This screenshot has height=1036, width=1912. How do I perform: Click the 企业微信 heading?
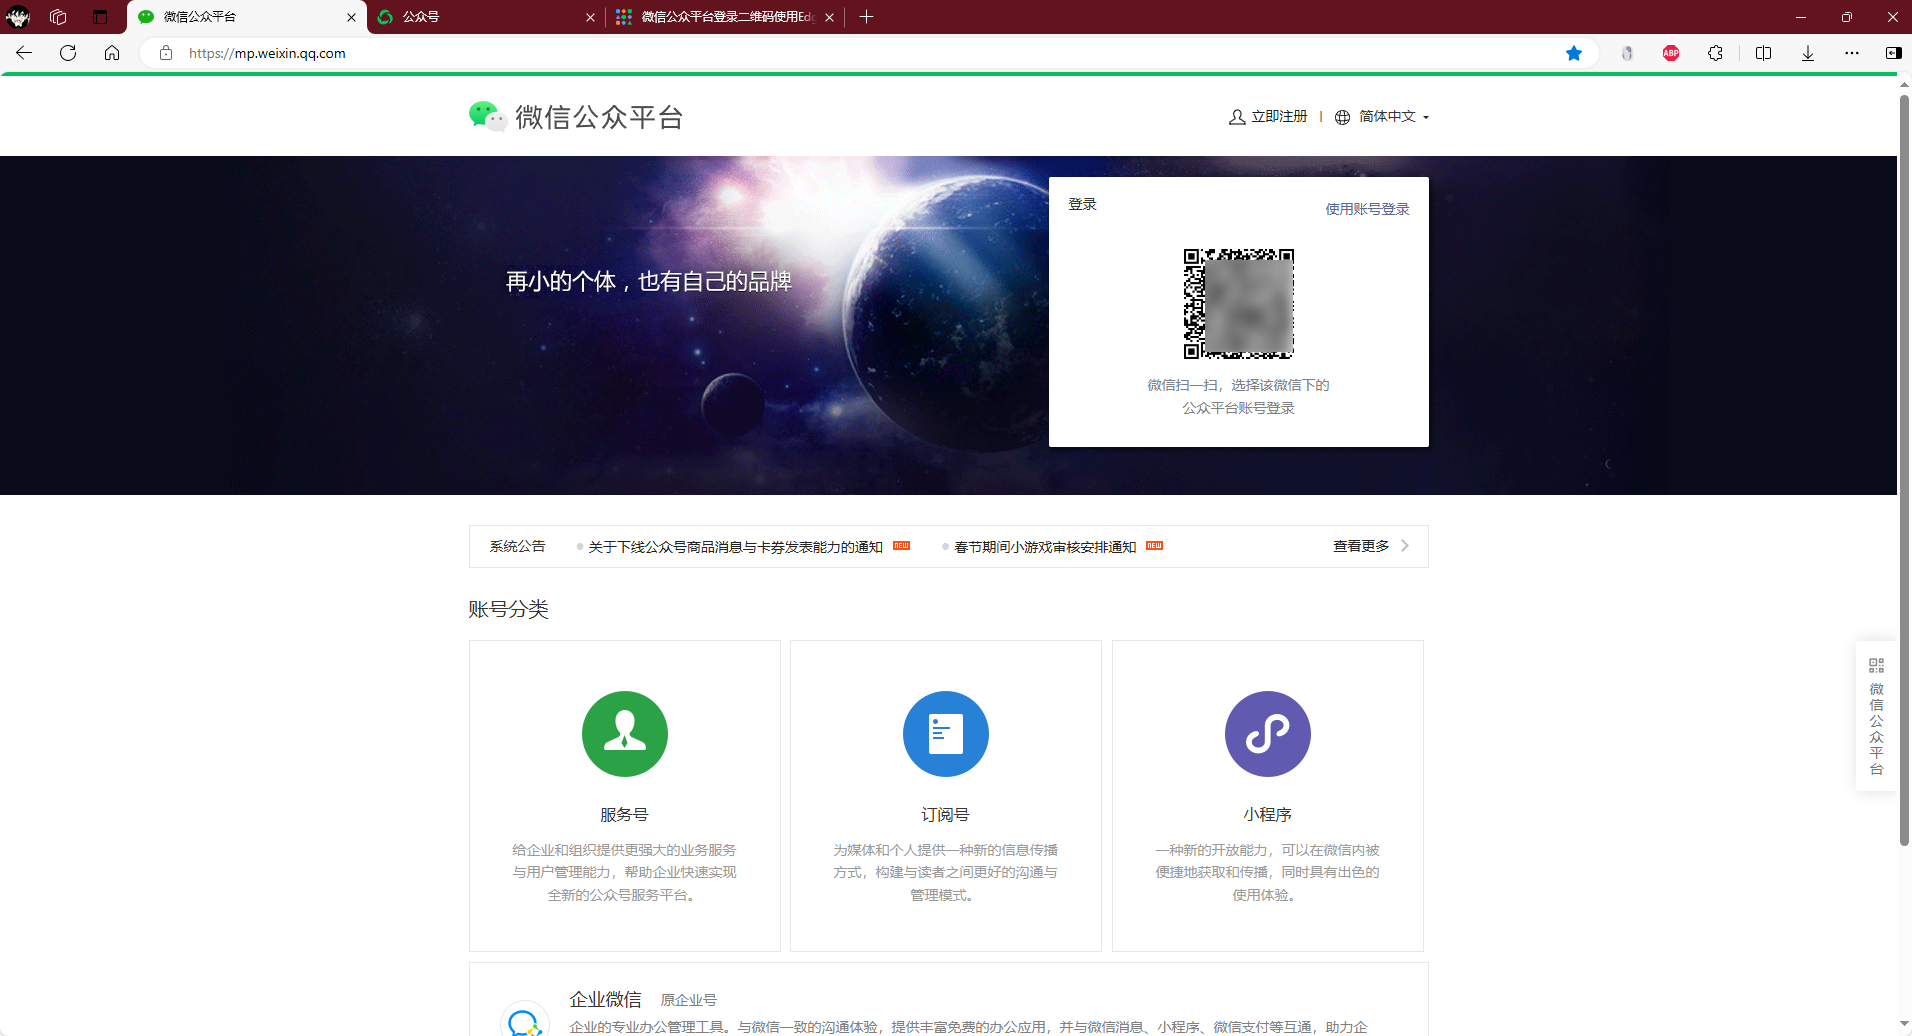click(x=605, y=999)
